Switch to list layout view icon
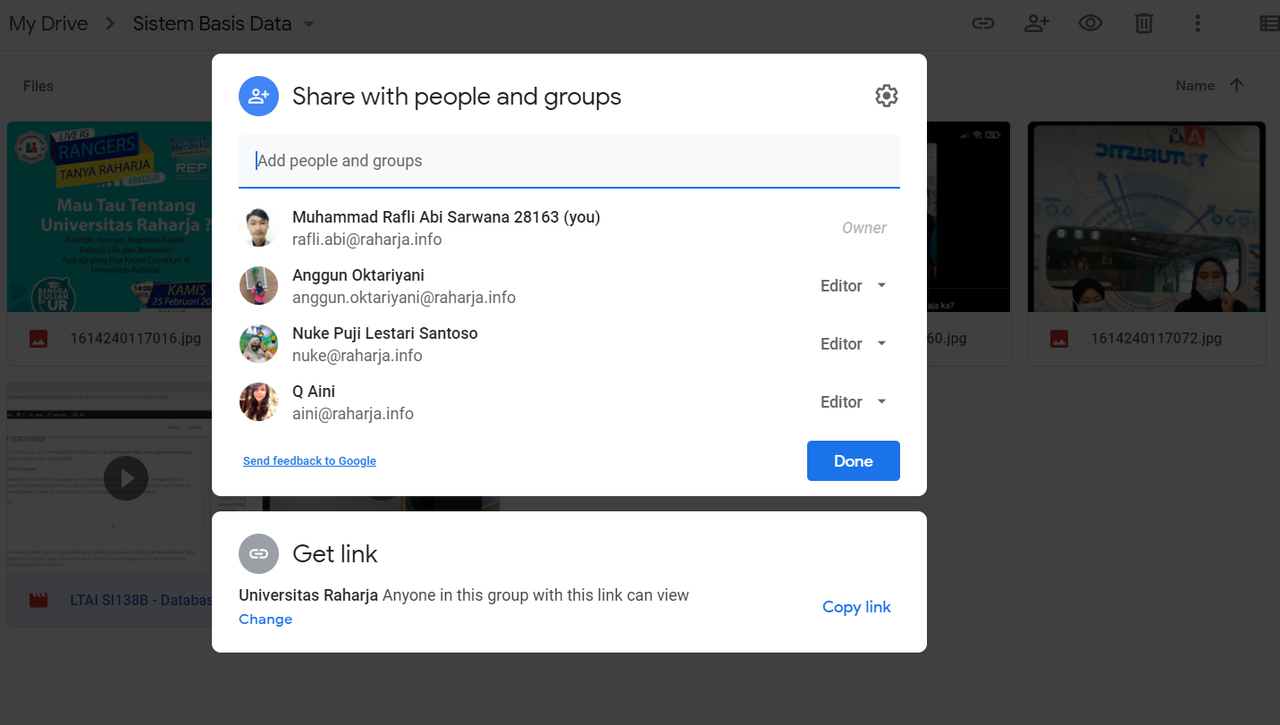 [1269, 23]
